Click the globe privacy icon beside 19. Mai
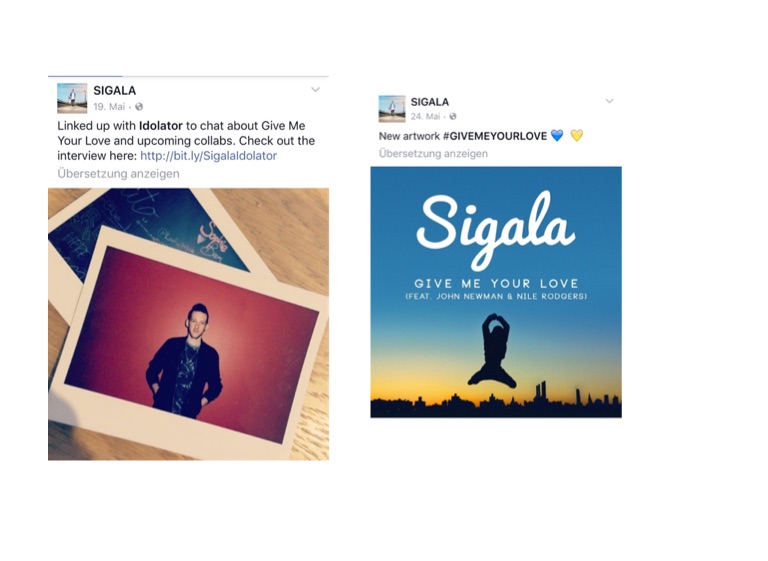 click(x=139, y=107)
